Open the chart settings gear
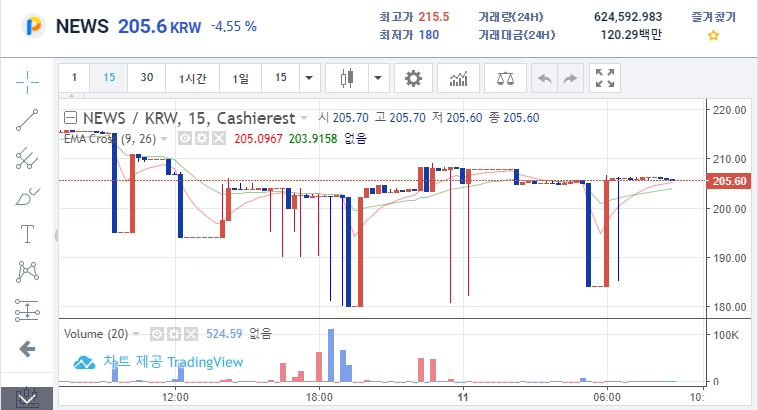Viewport: 758px width, 410px height. pyautogui.click(x=413, y=78)
